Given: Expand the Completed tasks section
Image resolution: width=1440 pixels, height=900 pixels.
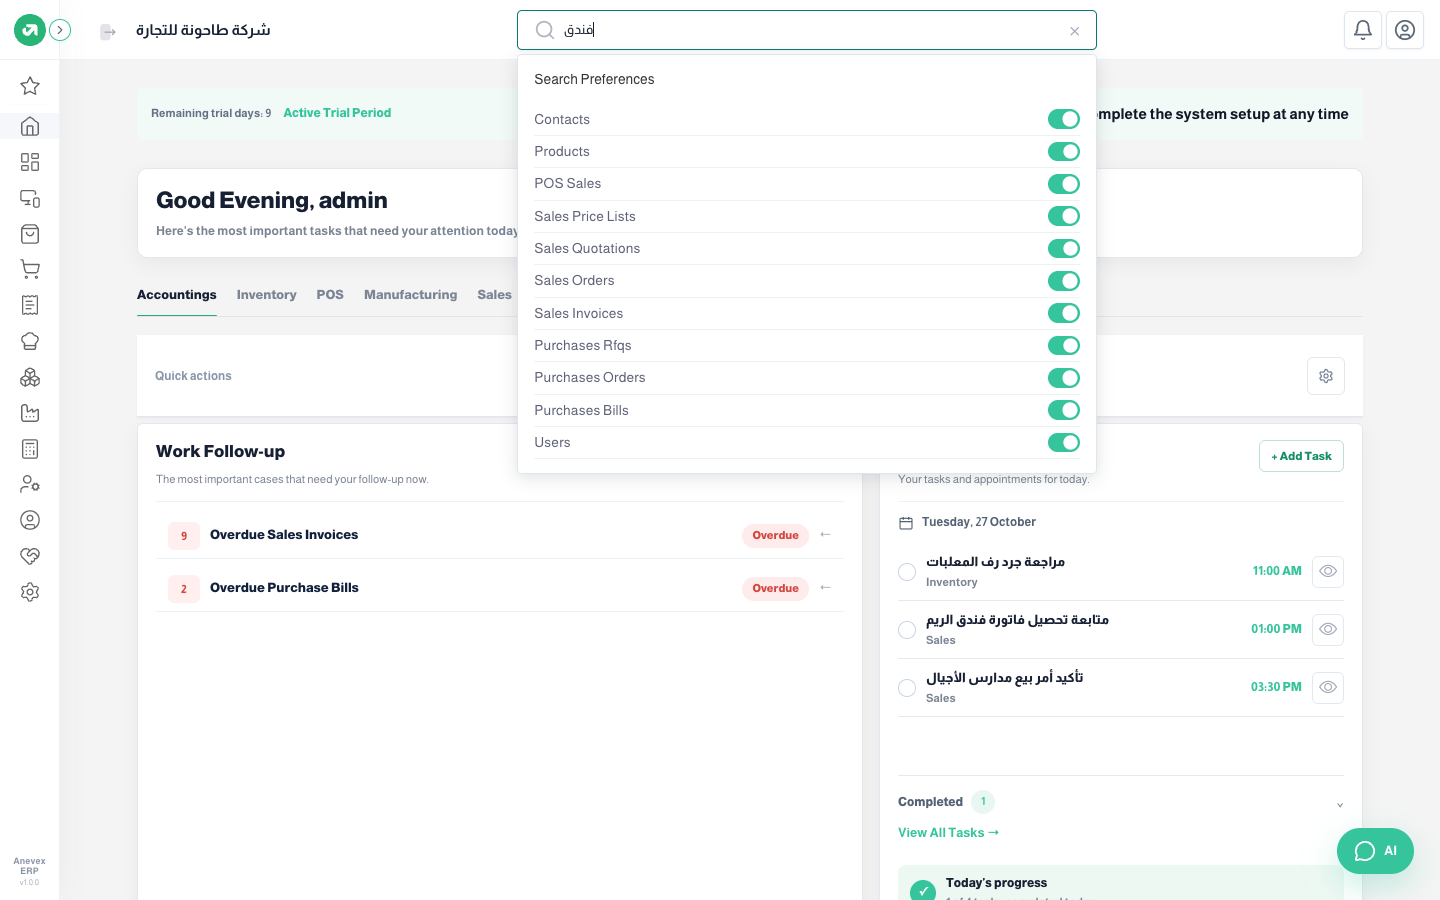Looking at the screenshot, I should click(x=1340, y=804).
